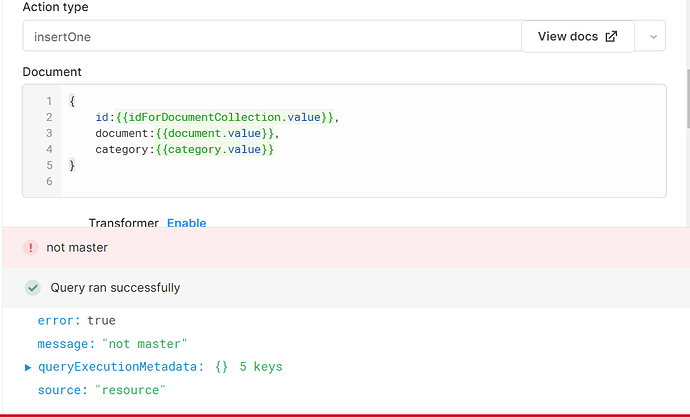Click the Query ran successfully status bar
690x417 pixels.
point(346,288)
